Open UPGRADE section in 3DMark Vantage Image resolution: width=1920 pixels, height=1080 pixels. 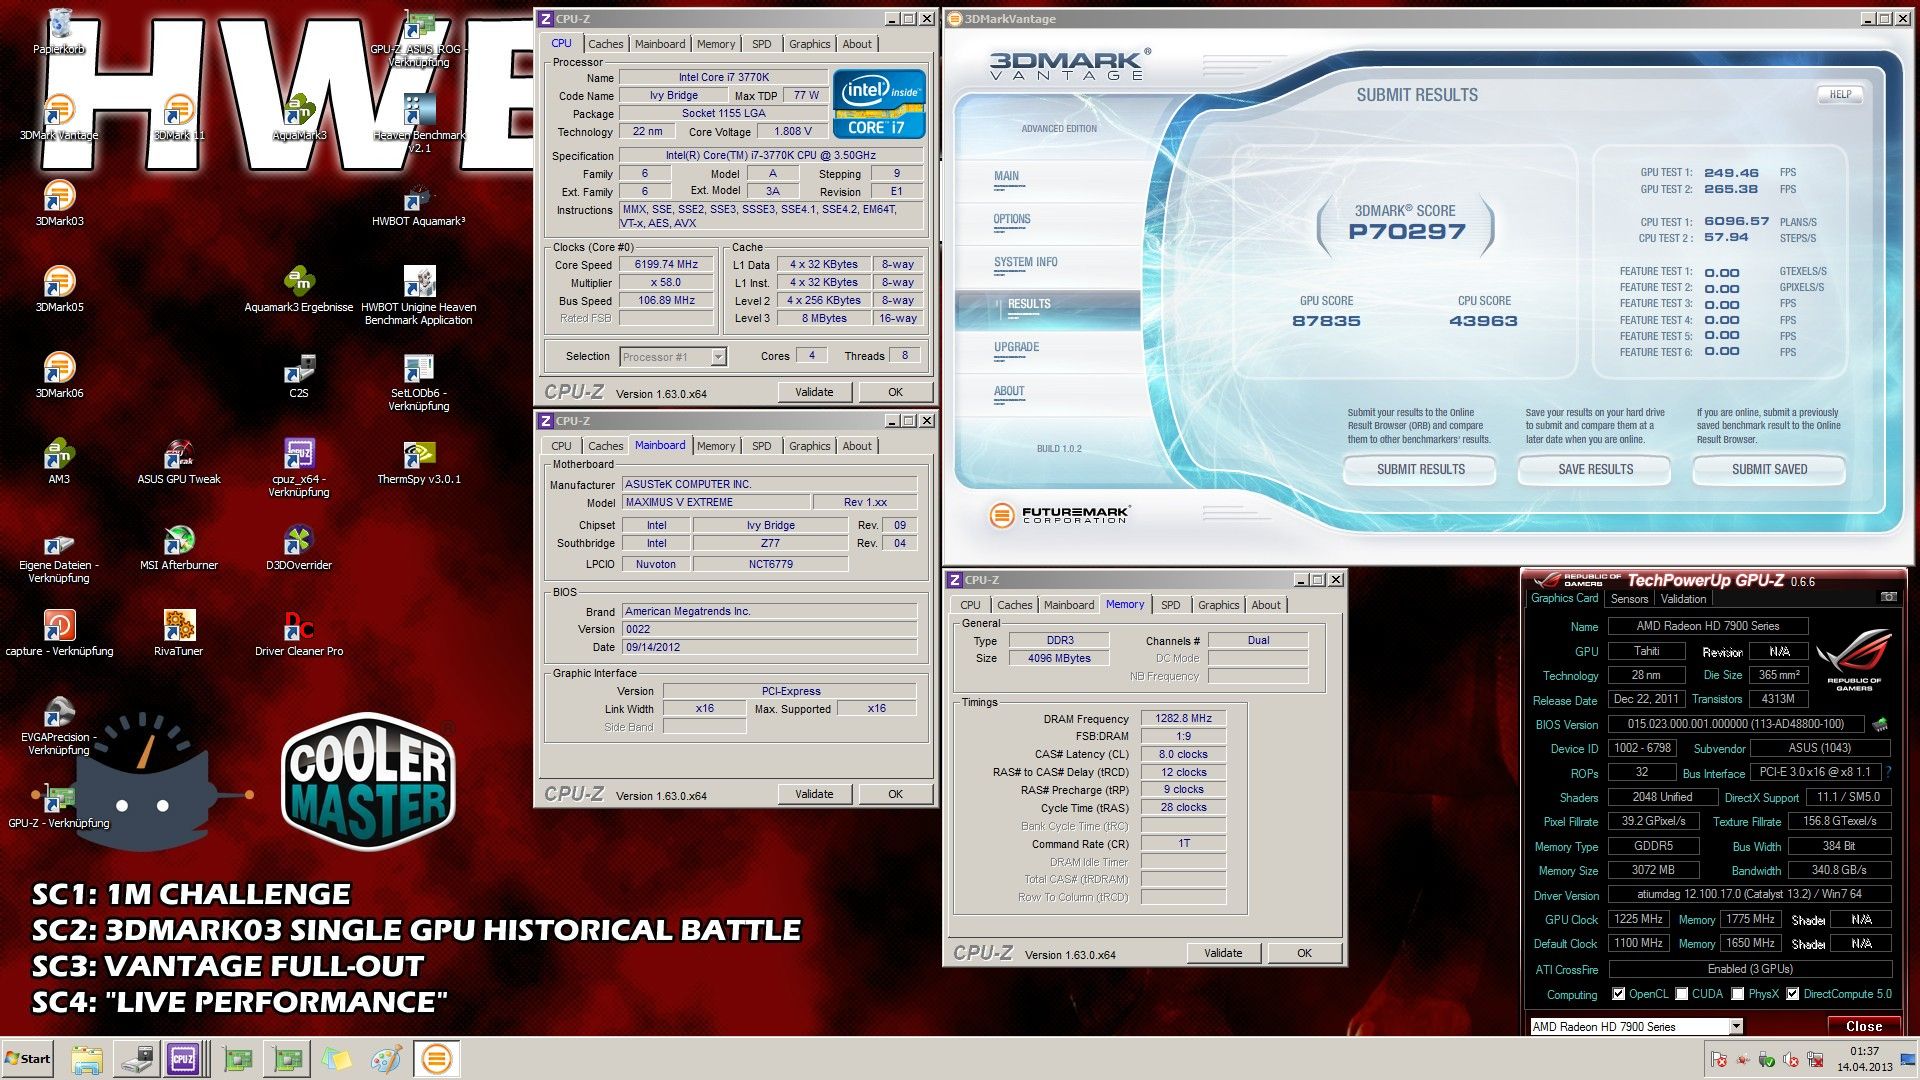pos(1016,347)
